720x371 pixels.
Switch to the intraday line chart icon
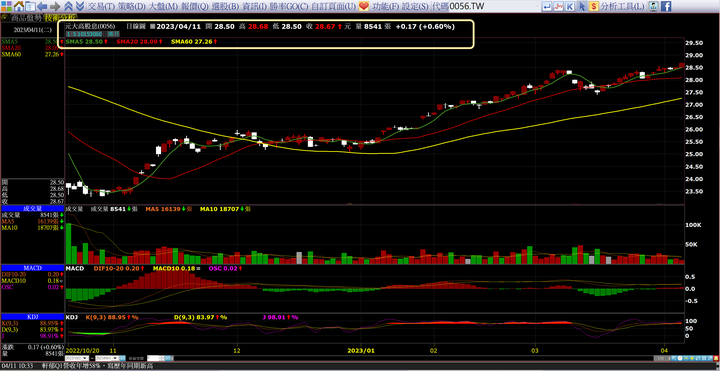pos(558,6)
